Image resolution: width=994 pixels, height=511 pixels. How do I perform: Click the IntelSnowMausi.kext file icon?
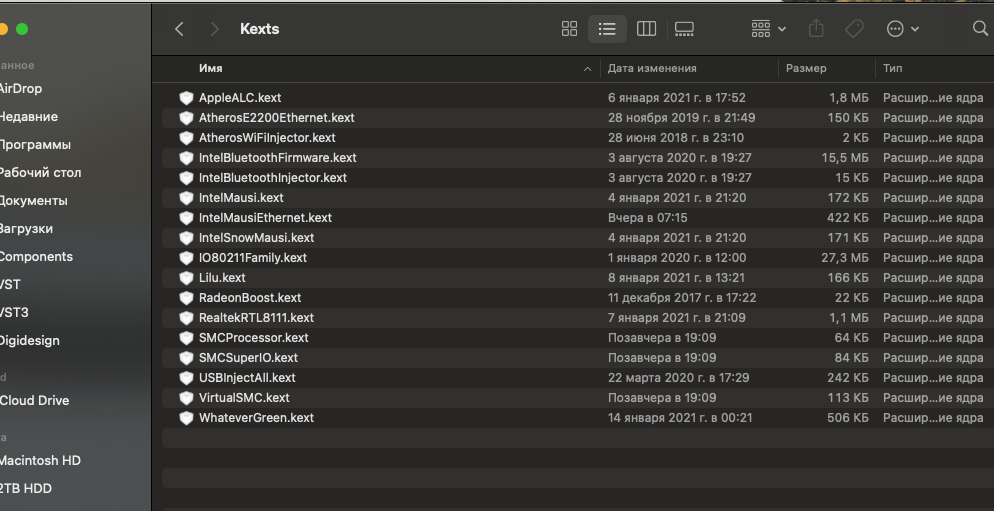(x=186, y=238)
